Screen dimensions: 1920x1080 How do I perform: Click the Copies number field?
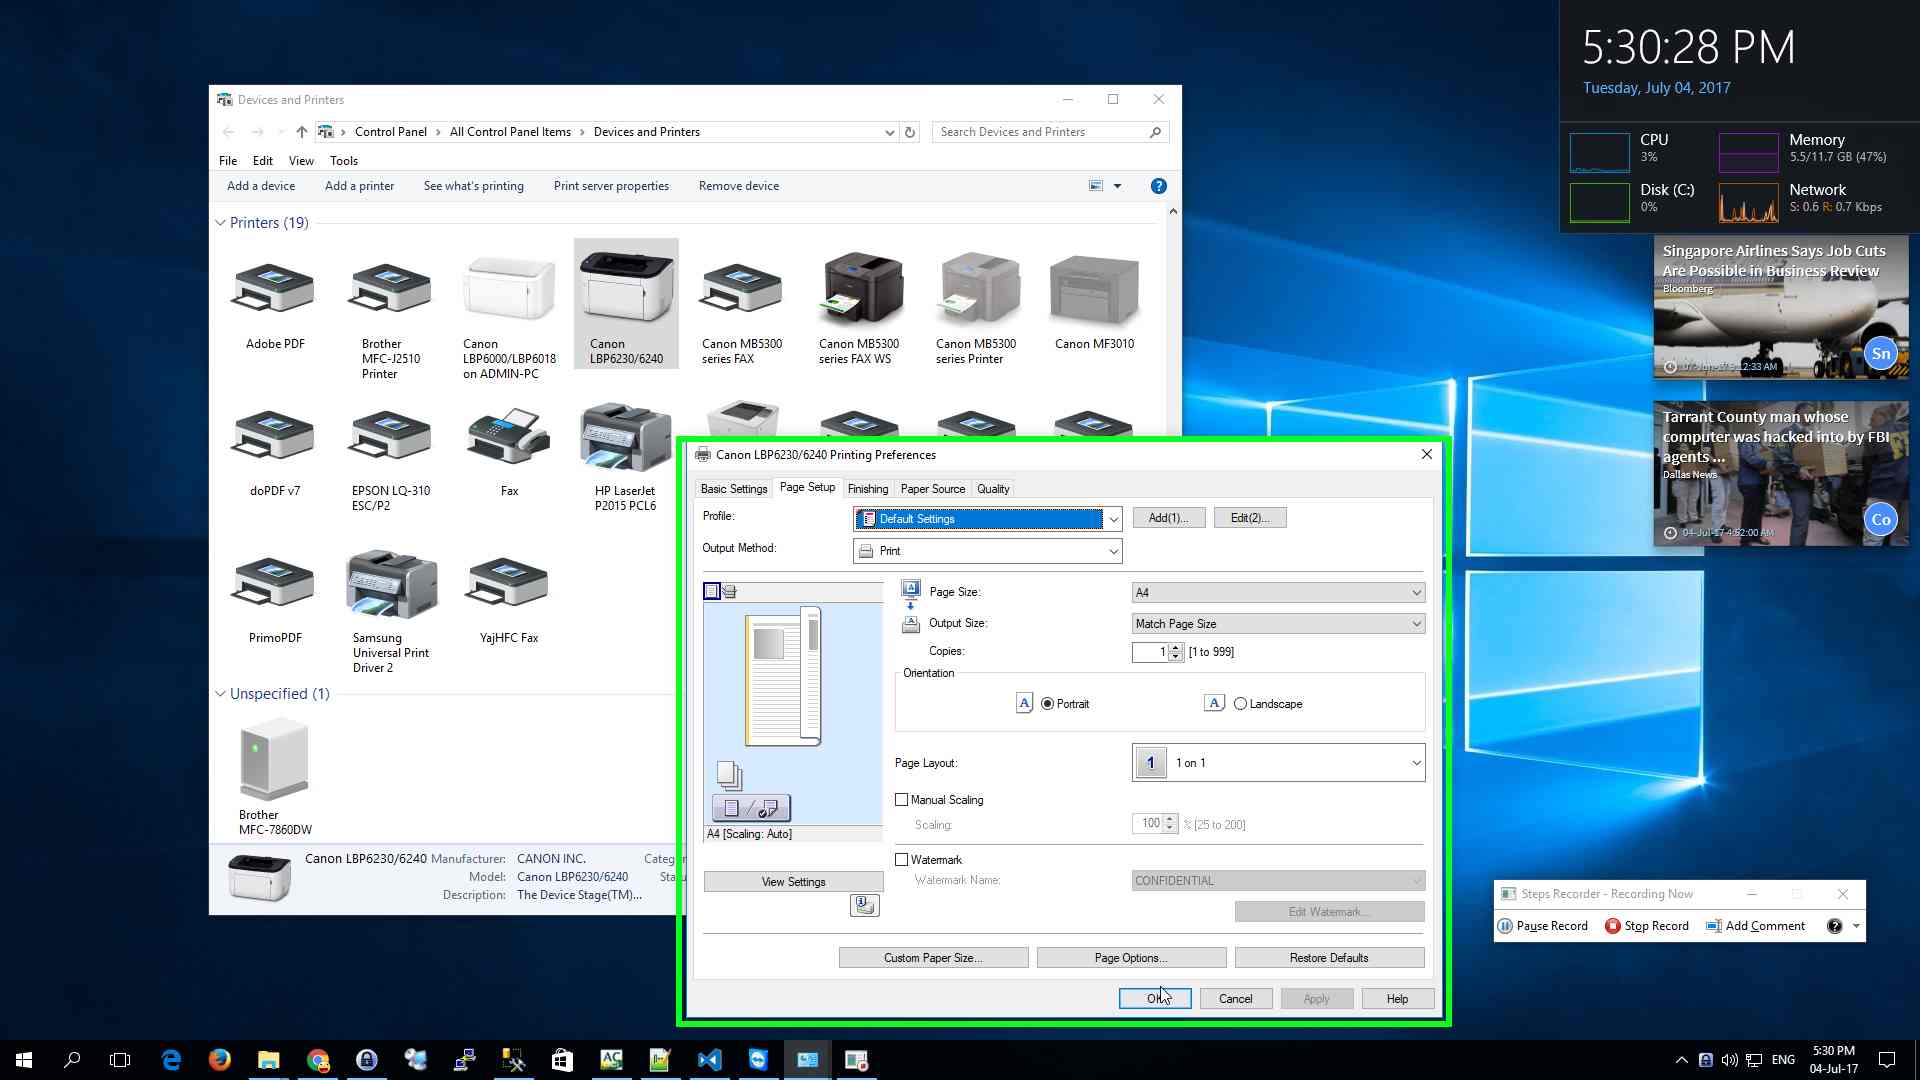click(1149, 652)
